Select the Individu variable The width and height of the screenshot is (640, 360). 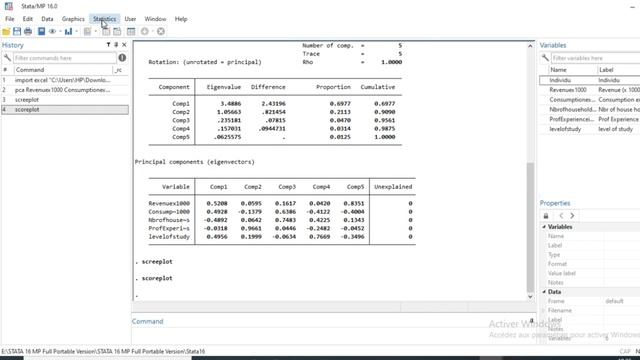pyautogui.click(x=590, y=80)
